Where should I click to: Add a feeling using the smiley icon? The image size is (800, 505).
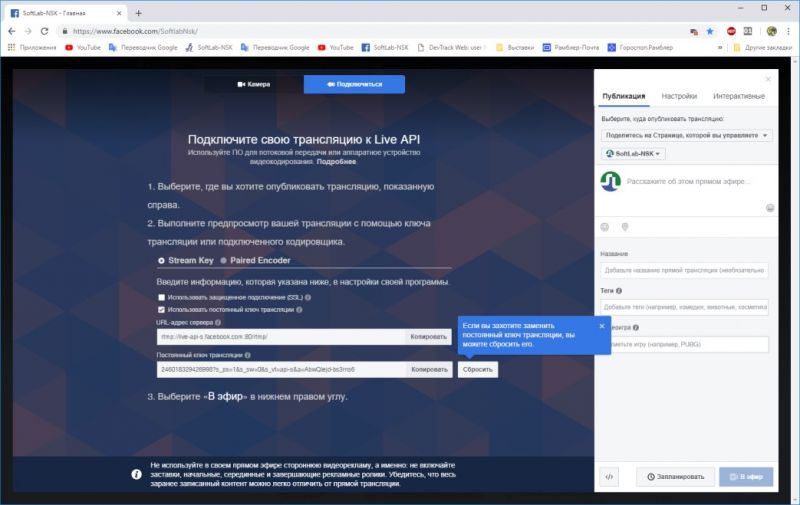coord(605,227)
